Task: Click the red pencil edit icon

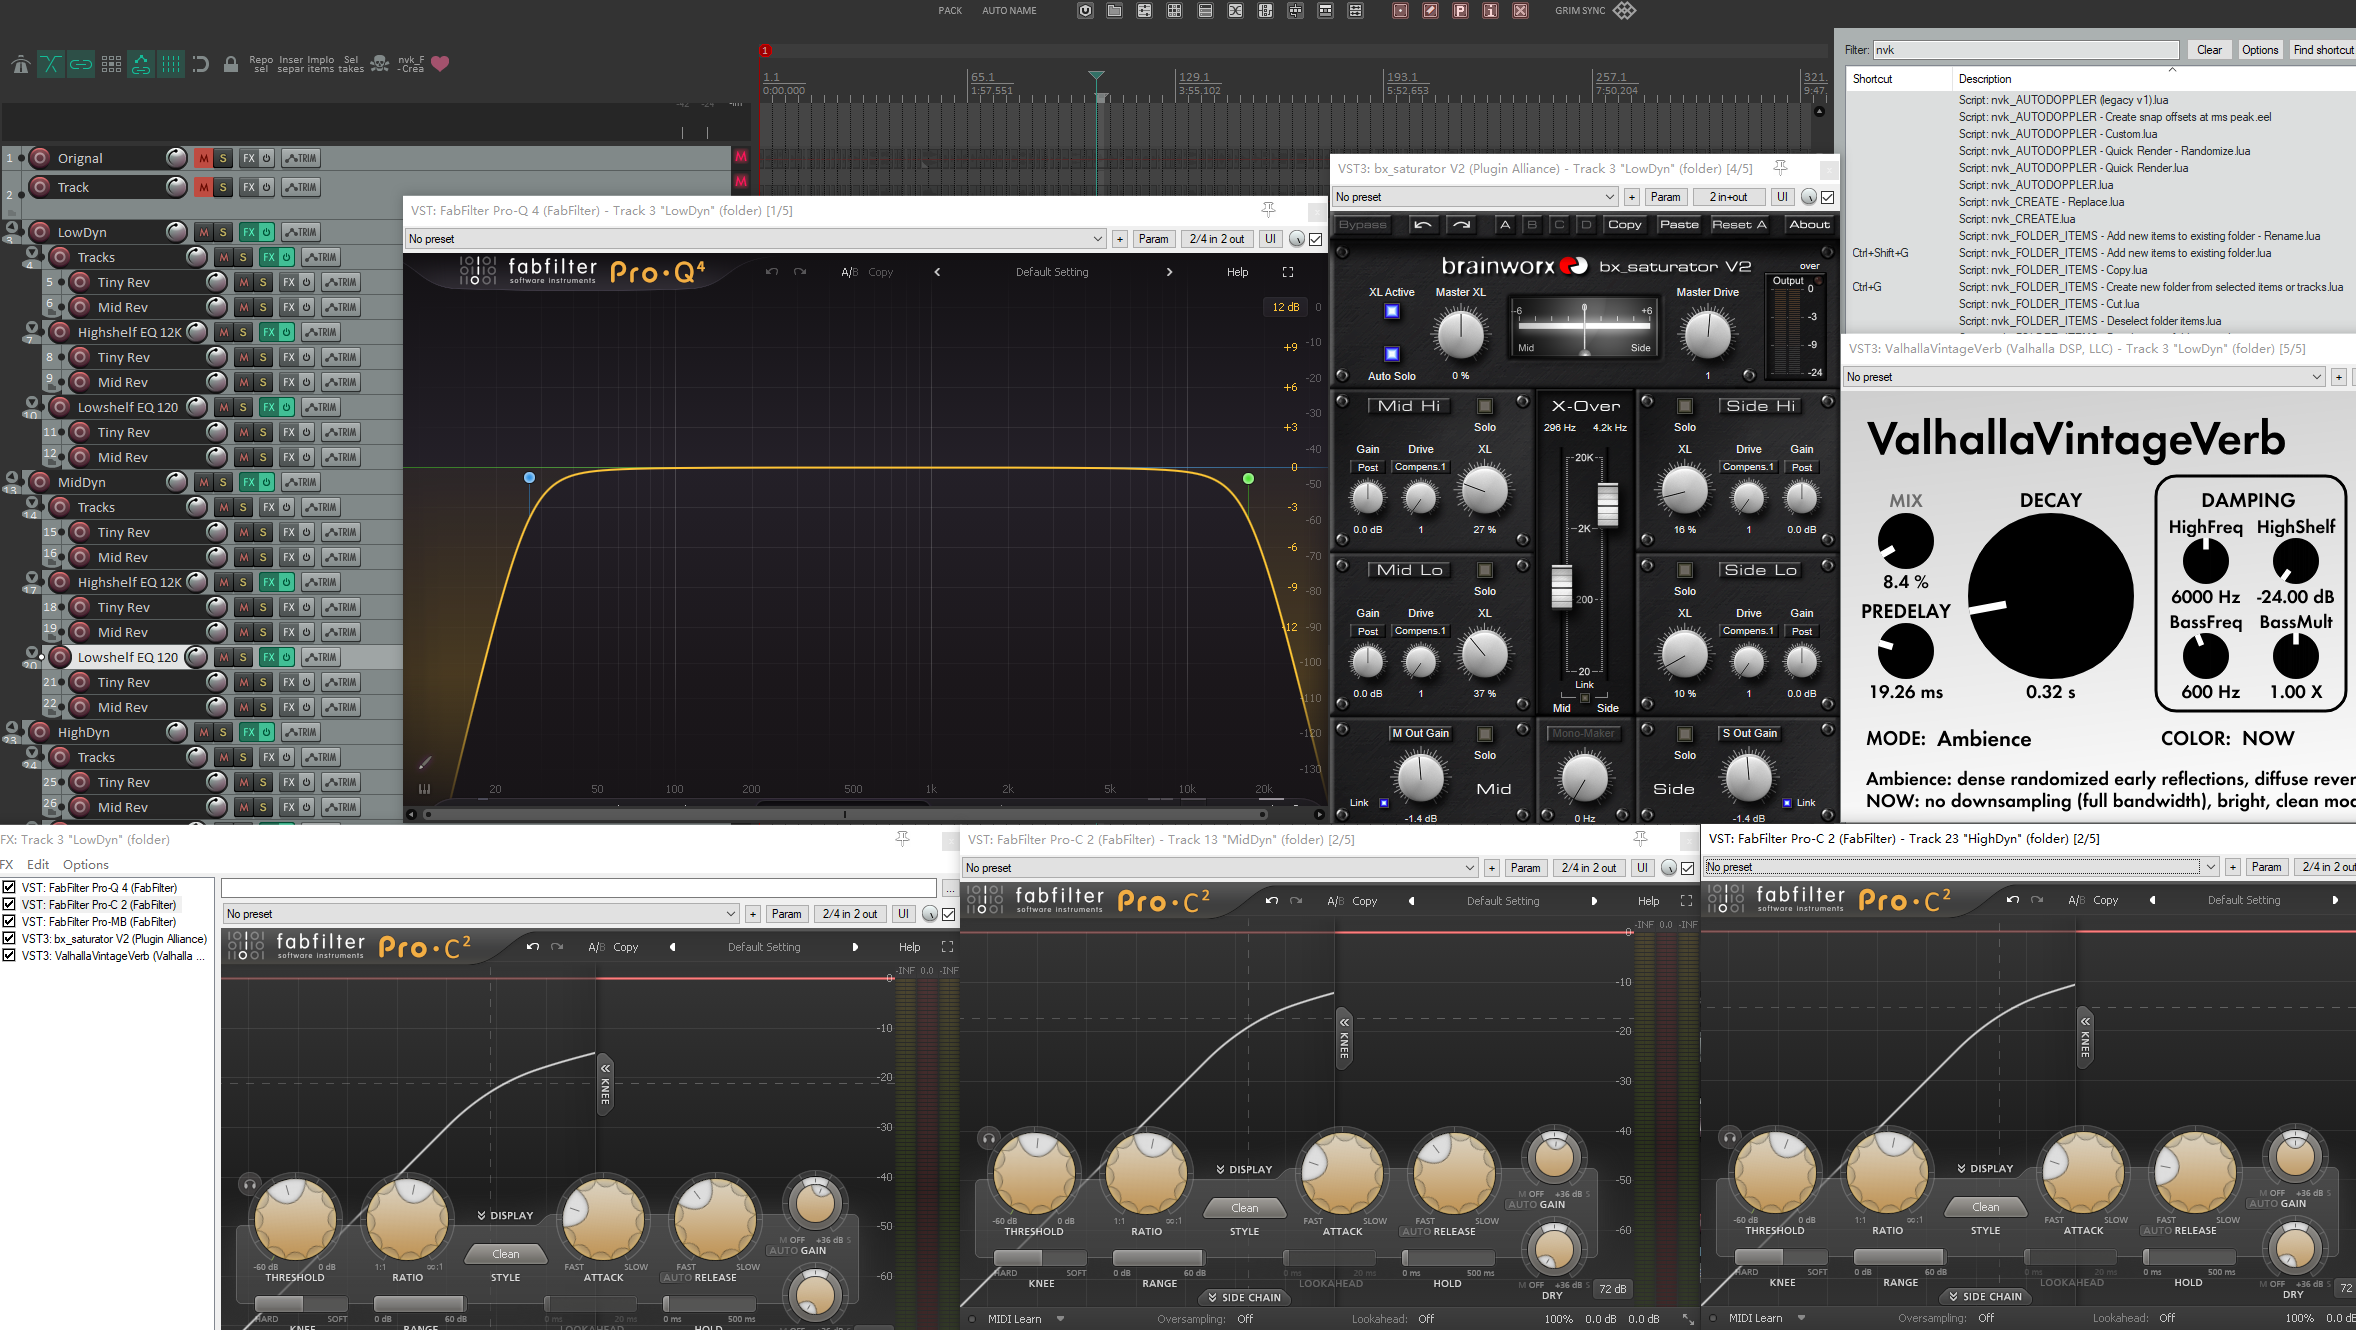Action: tap(1430, 11)
